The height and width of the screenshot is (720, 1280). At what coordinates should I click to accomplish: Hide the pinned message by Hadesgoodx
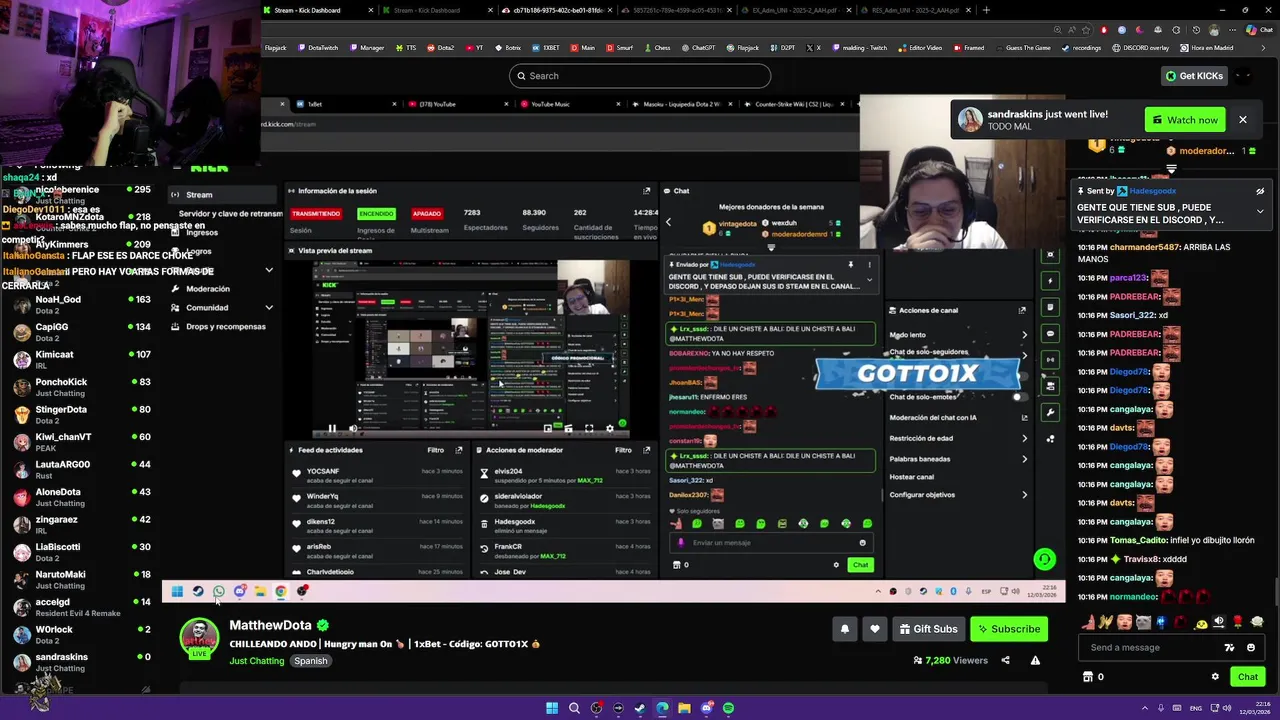(1260, 191)
